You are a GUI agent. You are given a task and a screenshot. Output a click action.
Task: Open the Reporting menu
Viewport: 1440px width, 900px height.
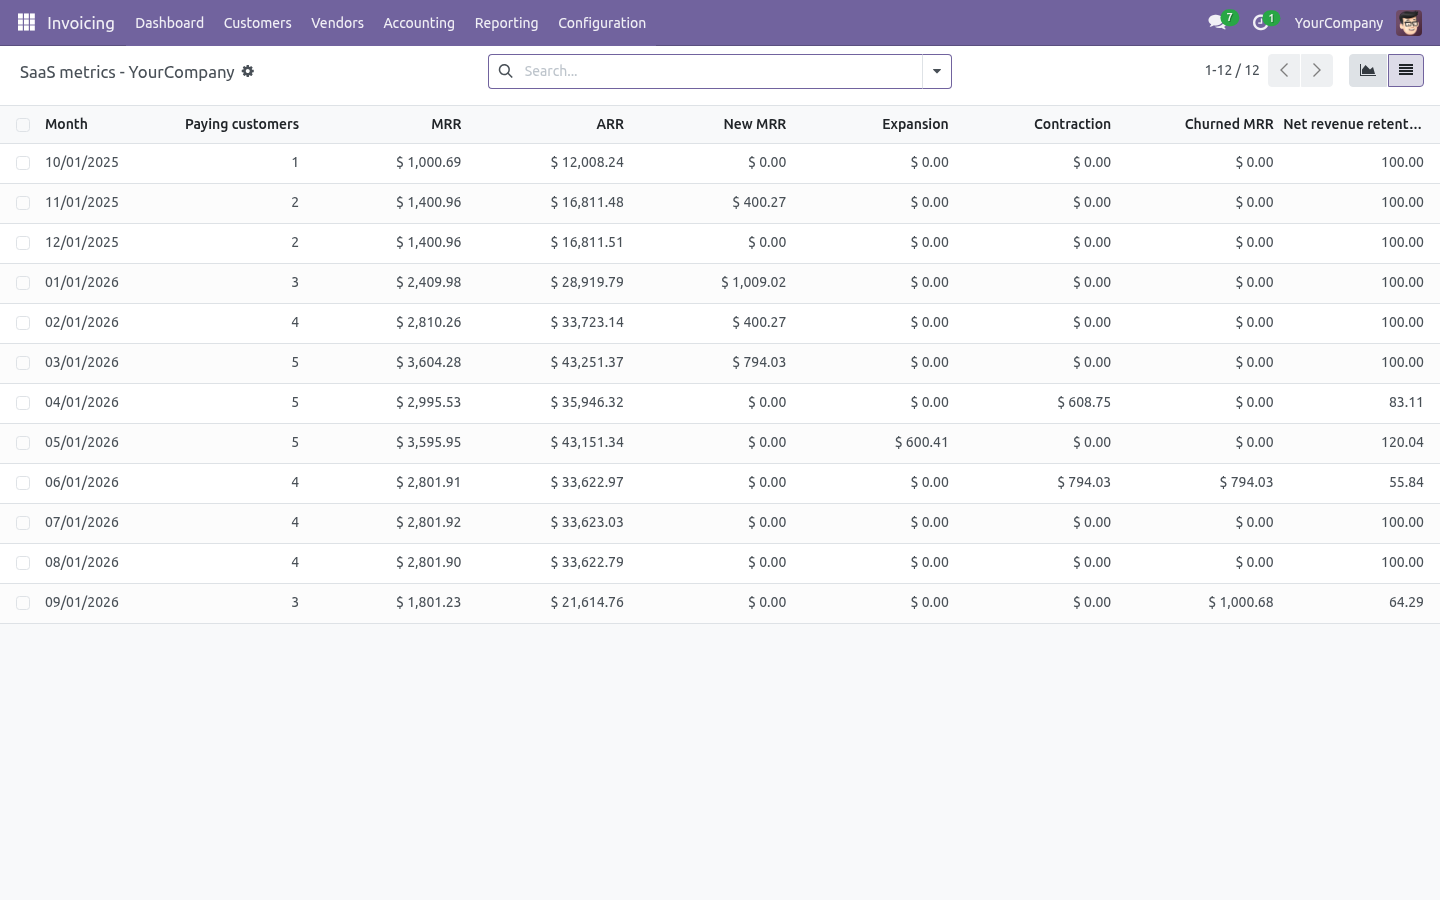pos(506,22)
